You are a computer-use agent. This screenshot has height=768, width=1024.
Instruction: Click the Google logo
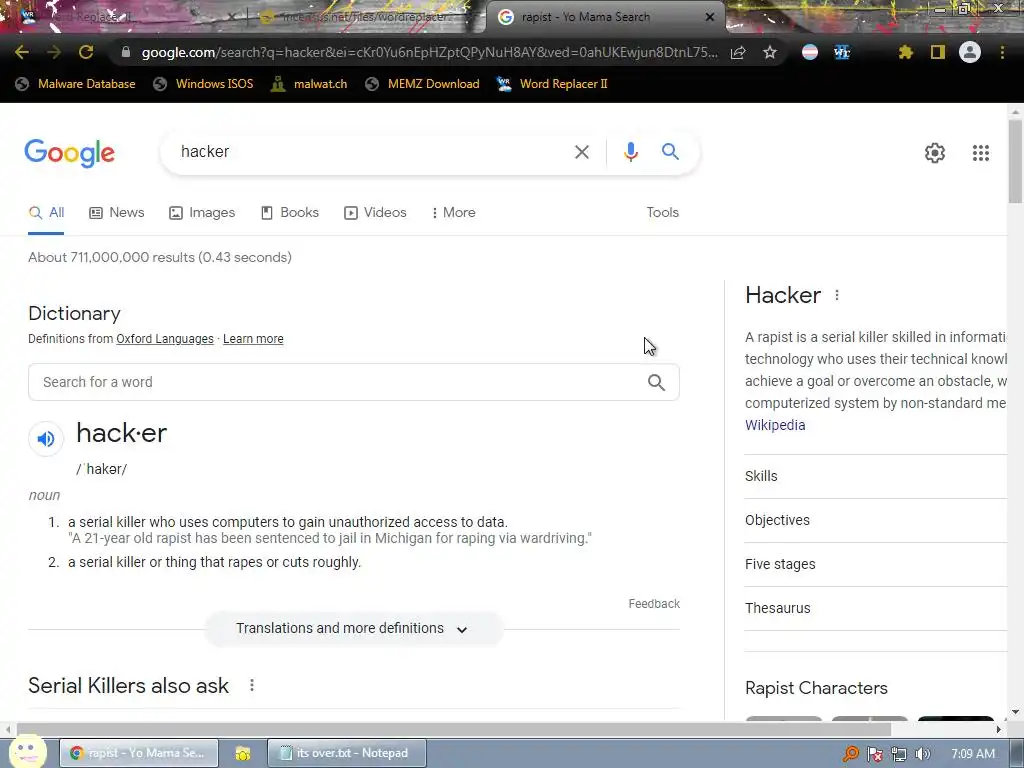pyautogui.click(x=69, y=153)
